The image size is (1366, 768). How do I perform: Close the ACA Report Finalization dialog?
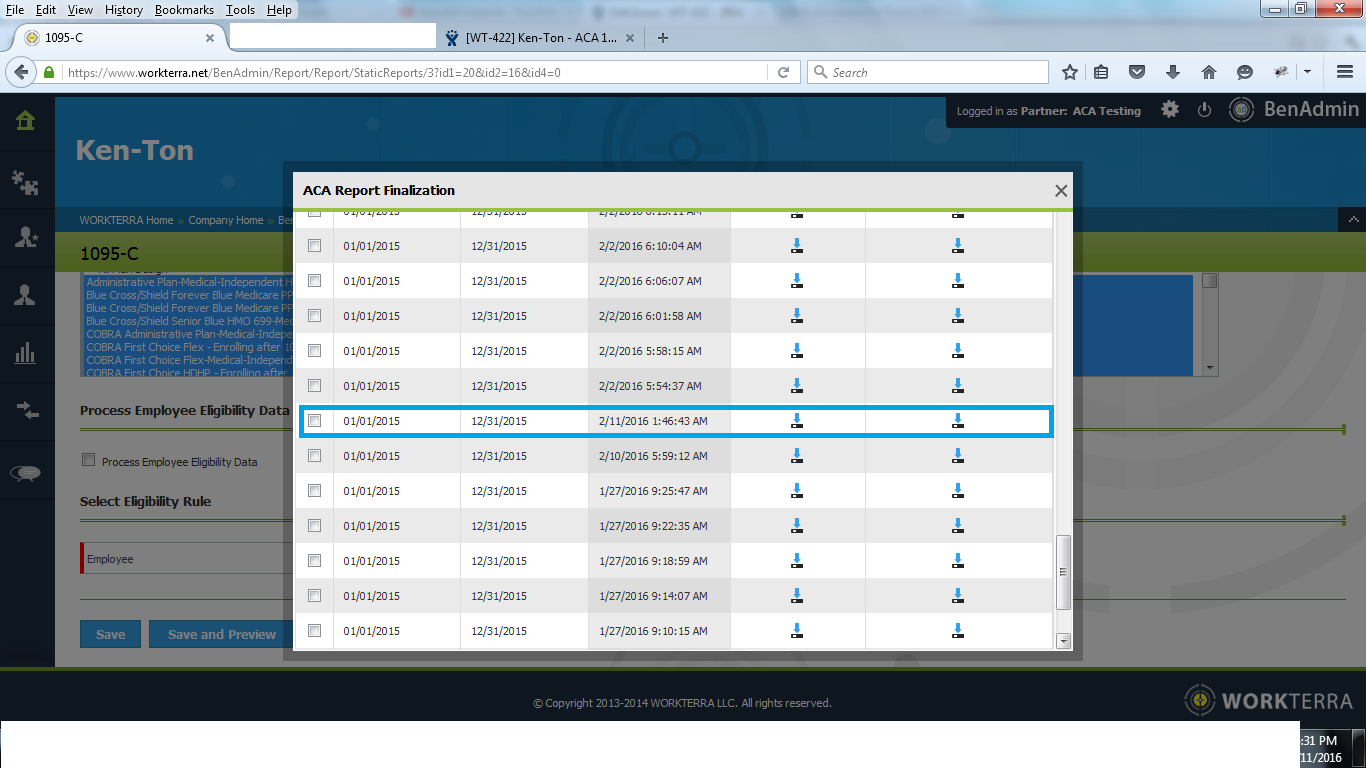pos(1061,191)
